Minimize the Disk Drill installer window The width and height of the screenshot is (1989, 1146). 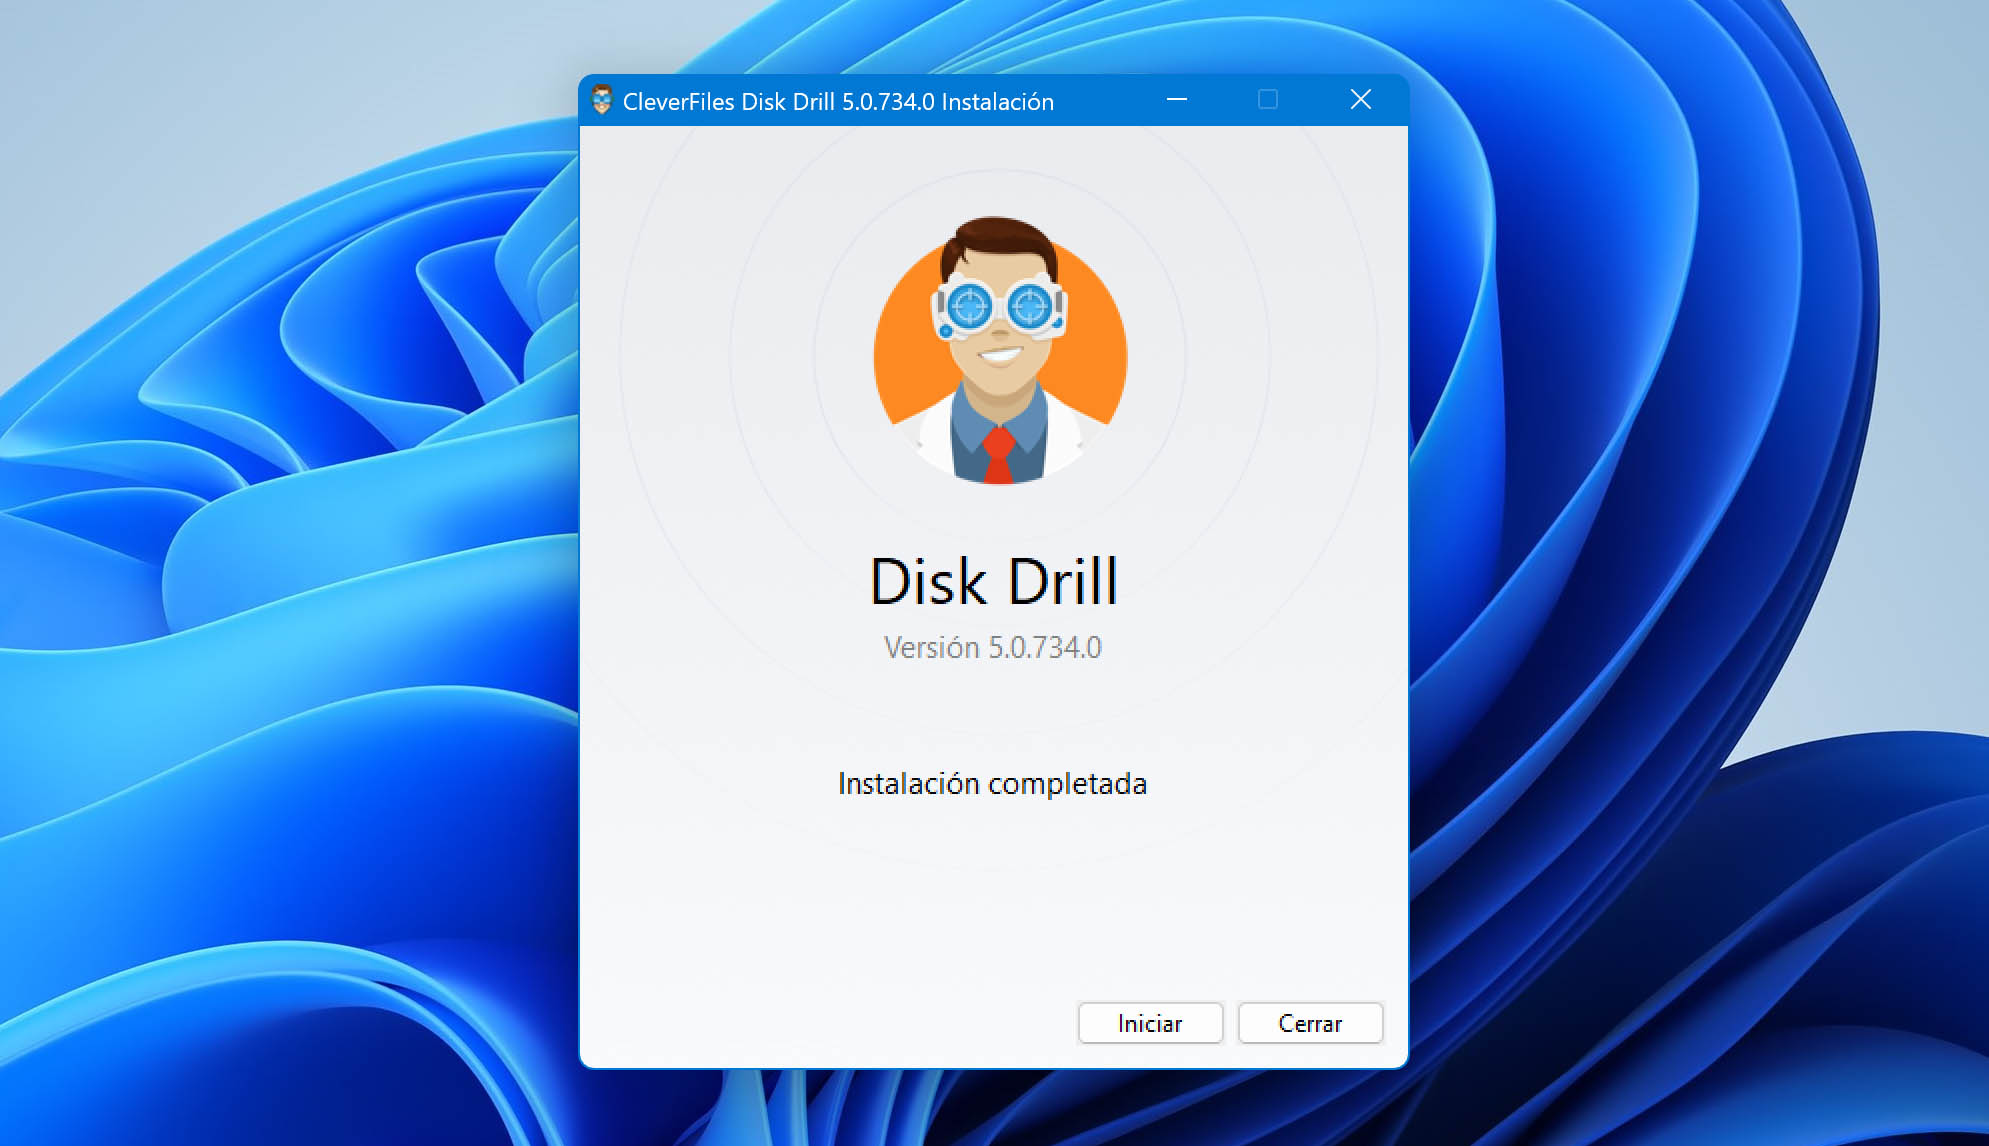1177,99
